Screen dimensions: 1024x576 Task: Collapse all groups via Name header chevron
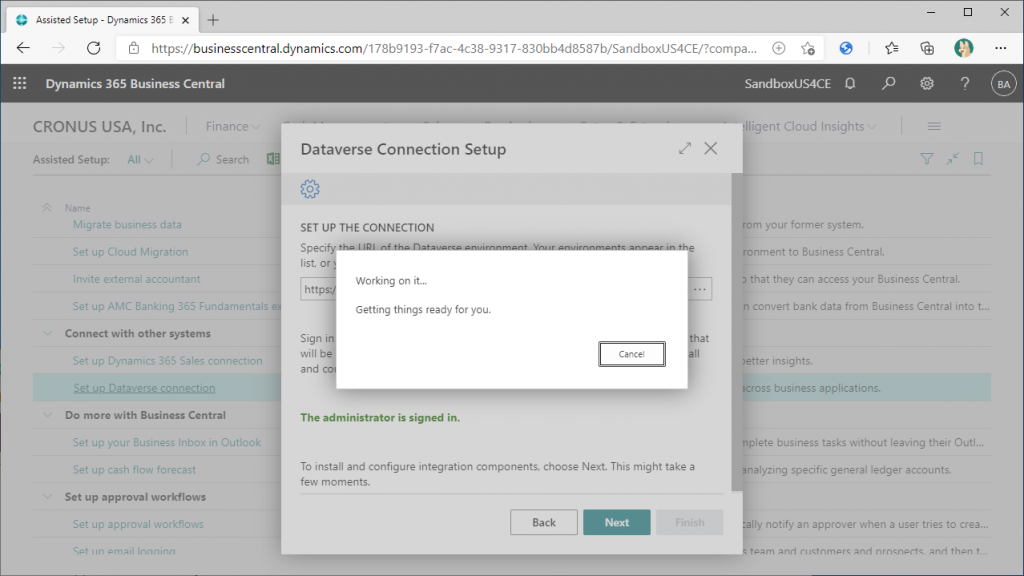[x=47, y=208]
